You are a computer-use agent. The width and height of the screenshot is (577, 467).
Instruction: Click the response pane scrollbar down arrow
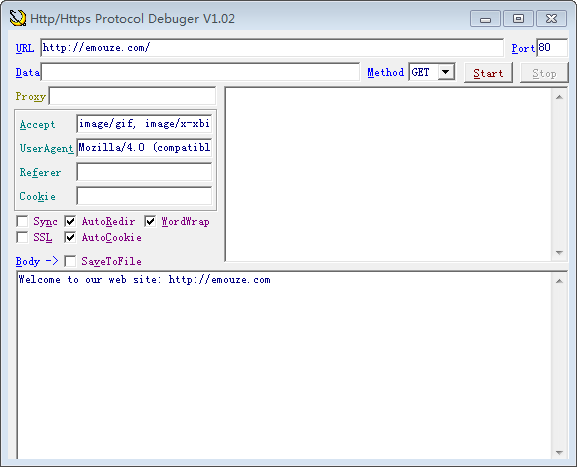[559, 253]
